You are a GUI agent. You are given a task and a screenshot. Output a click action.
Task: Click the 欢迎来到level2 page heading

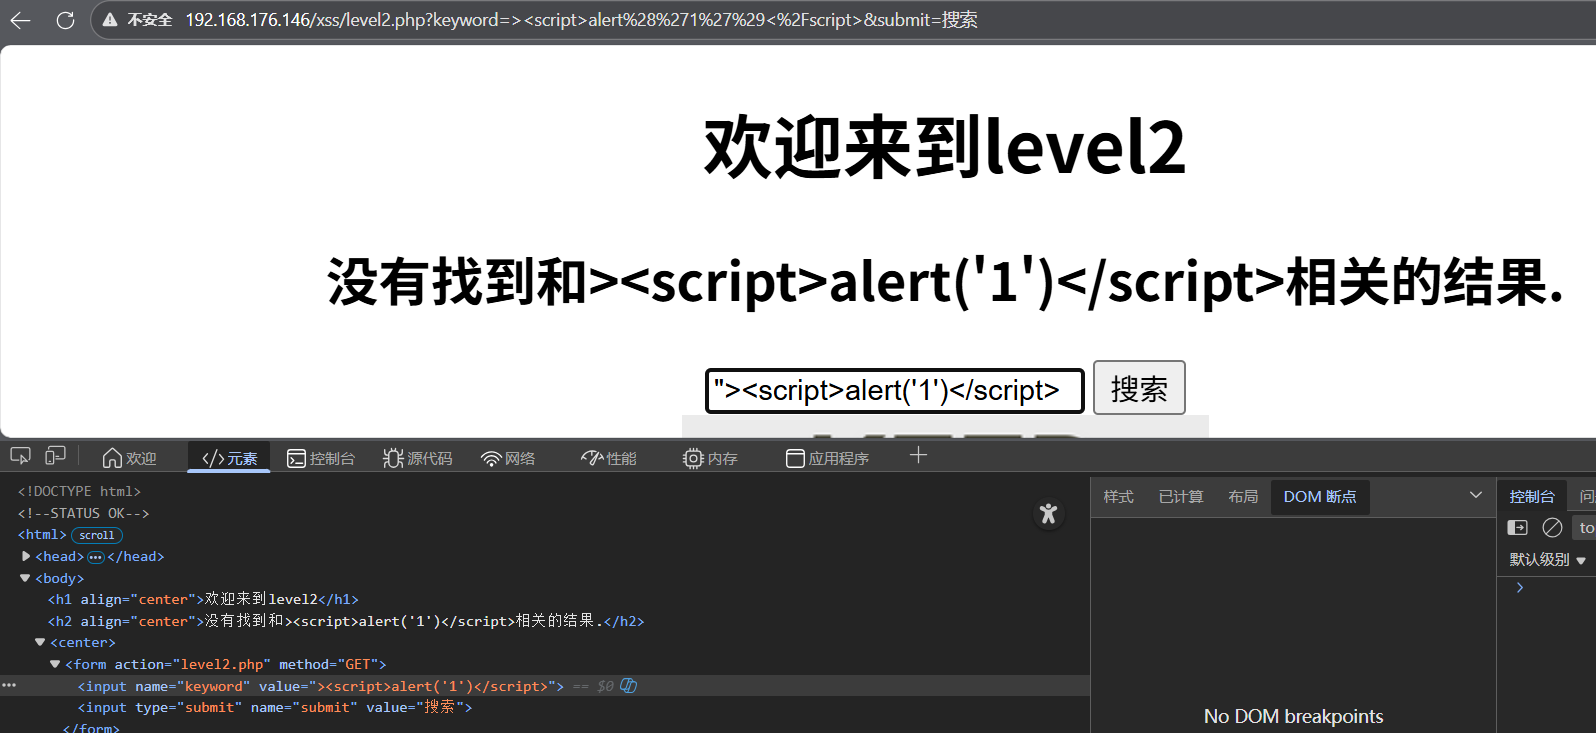coord(944,148)
